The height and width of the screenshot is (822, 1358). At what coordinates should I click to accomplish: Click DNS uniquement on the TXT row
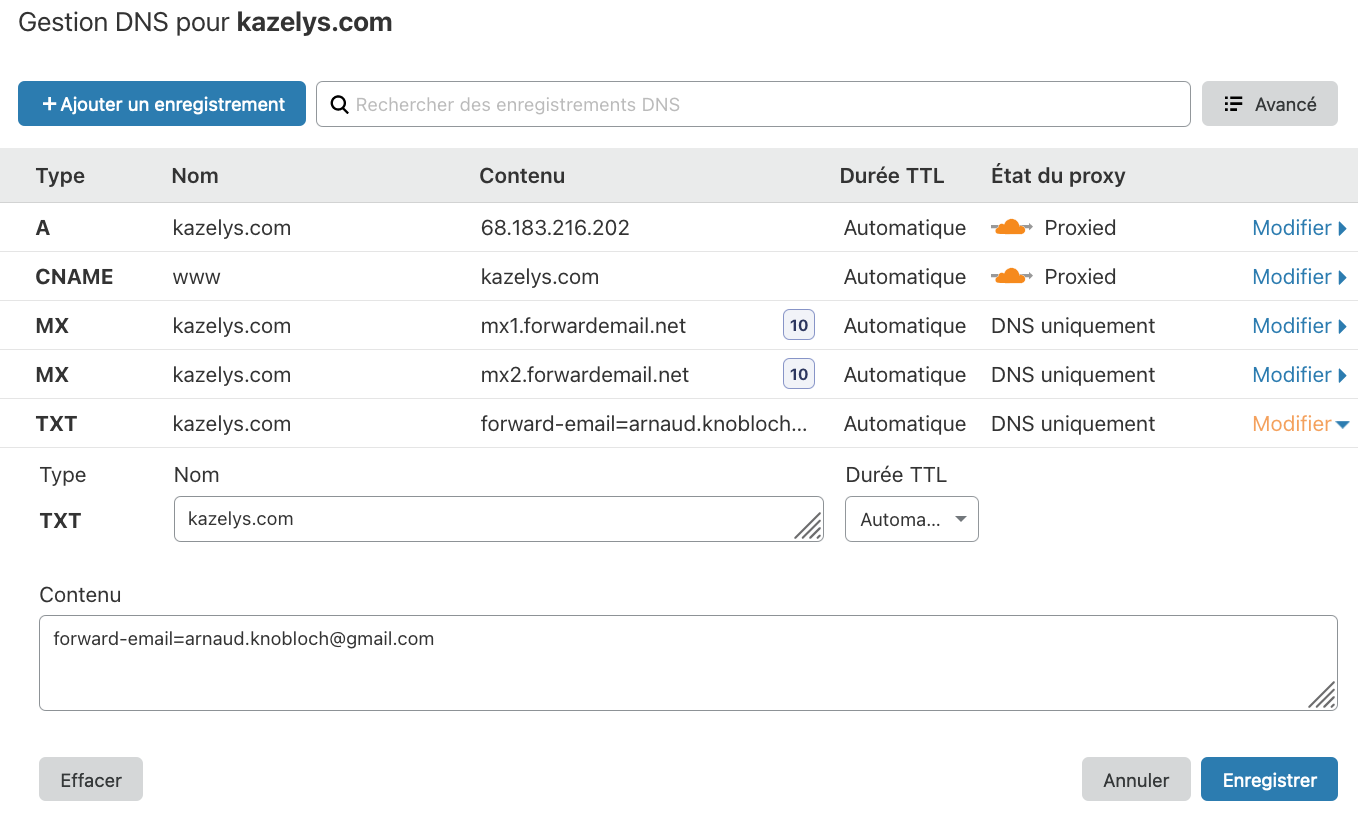pyautogui.click(x=1073, y=424)
